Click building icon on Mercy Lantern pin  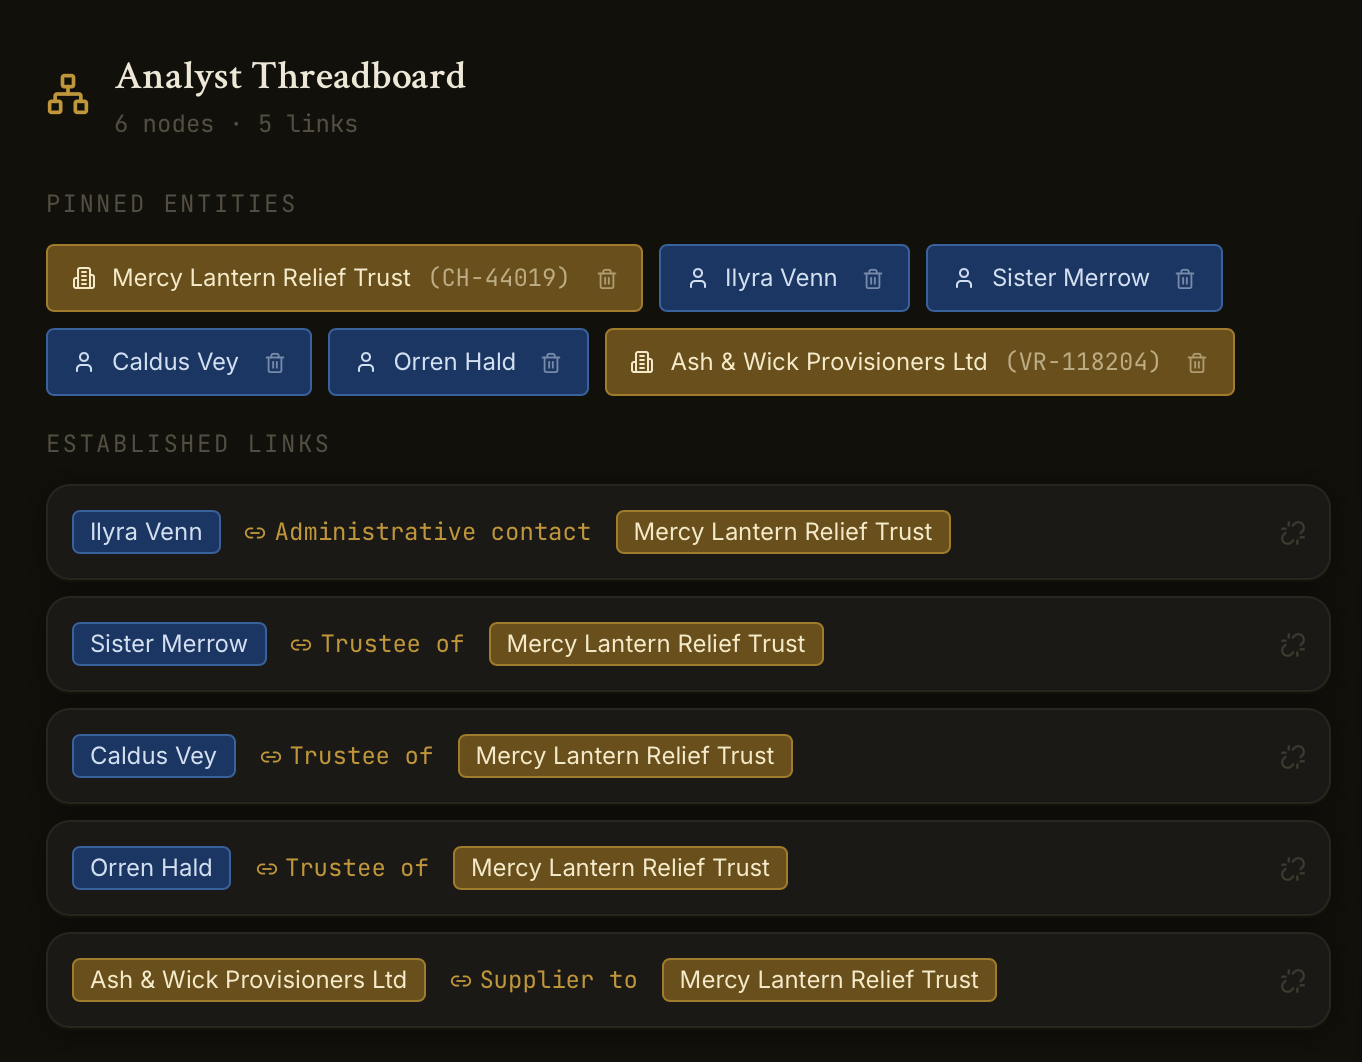click(84, 278)
